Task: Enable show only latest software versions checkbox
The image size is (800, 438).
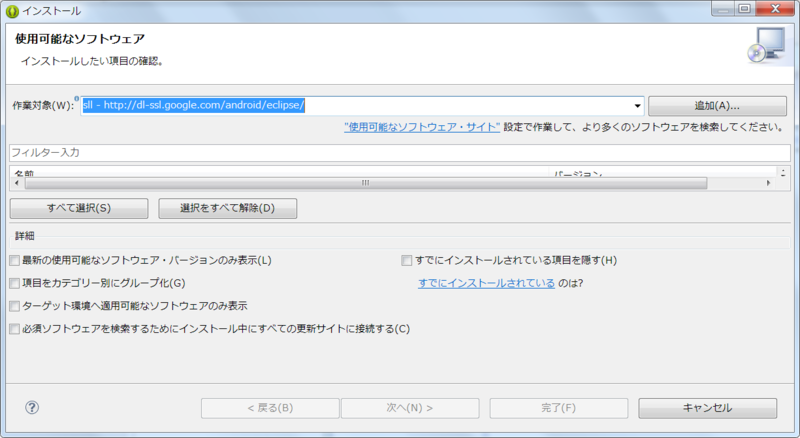Action: point(15,260)
